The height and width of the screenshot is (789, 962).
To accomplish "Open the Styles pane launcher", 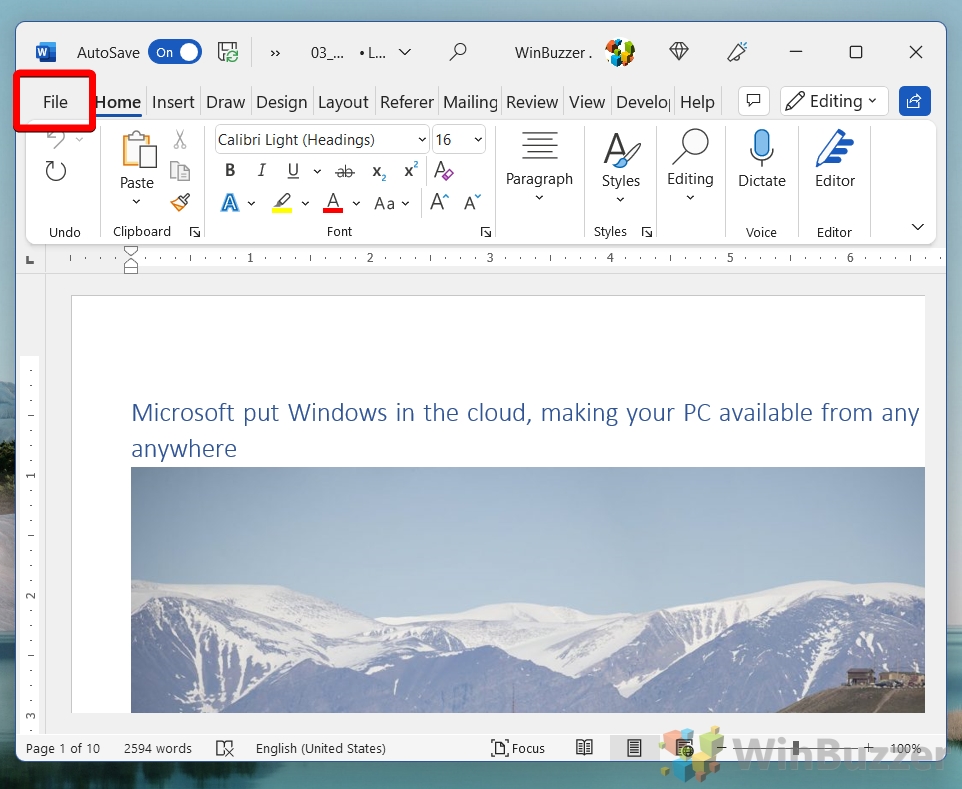I will point(647,232).
